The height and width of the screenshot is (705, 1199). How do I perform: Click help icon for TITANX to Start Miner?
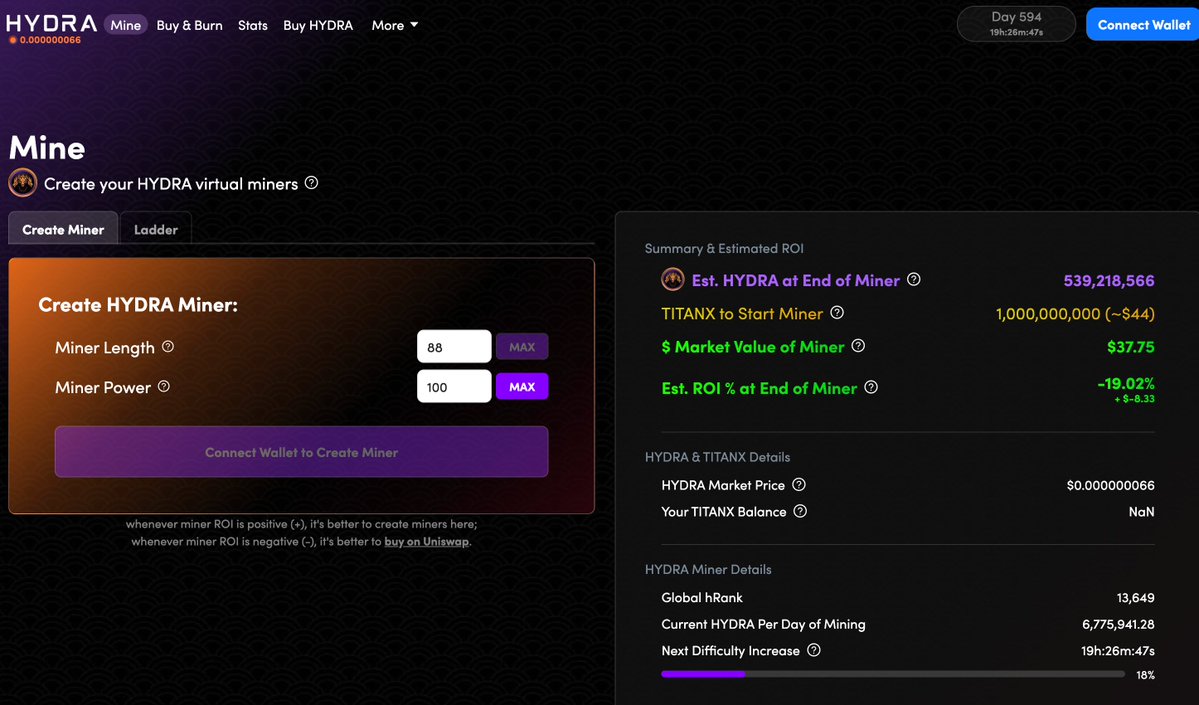(x=837, y=312)
